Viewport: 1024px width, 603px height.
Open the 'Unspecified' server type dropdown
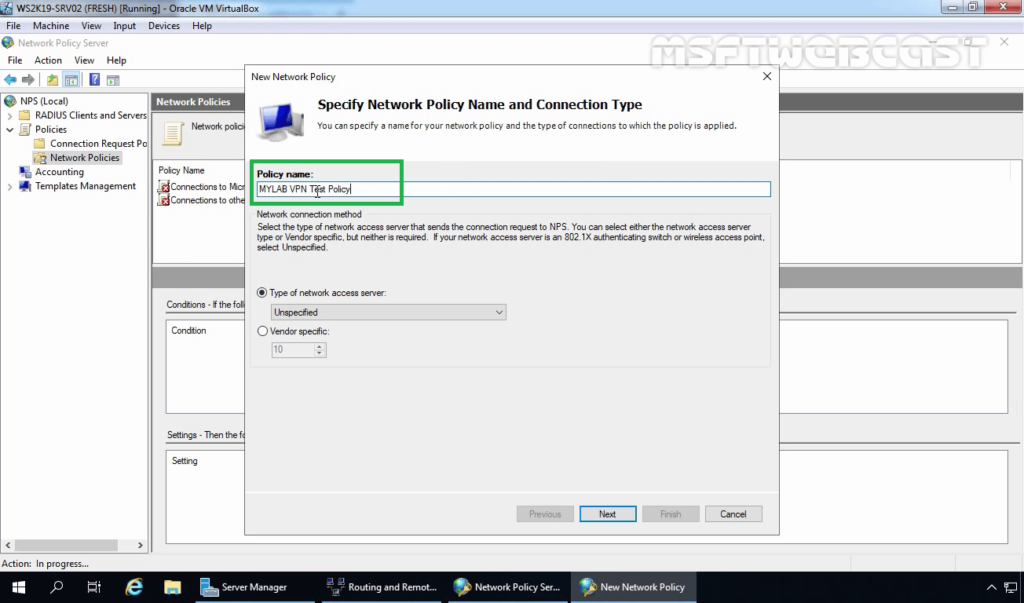388,312
